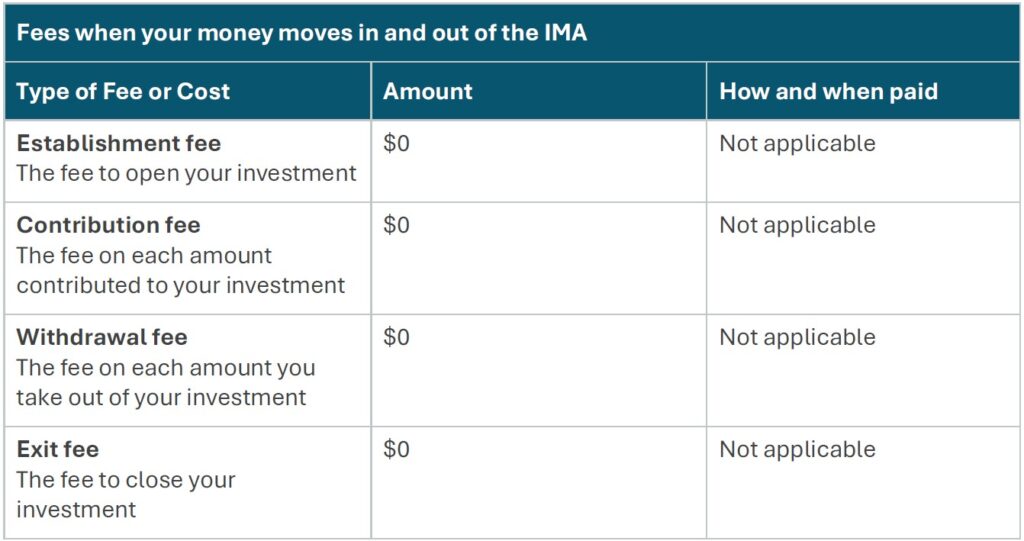This screenshot has height=541, width=1024.
Task: Click "Not applicable" in the Contribution fee row
Action: 797,225
